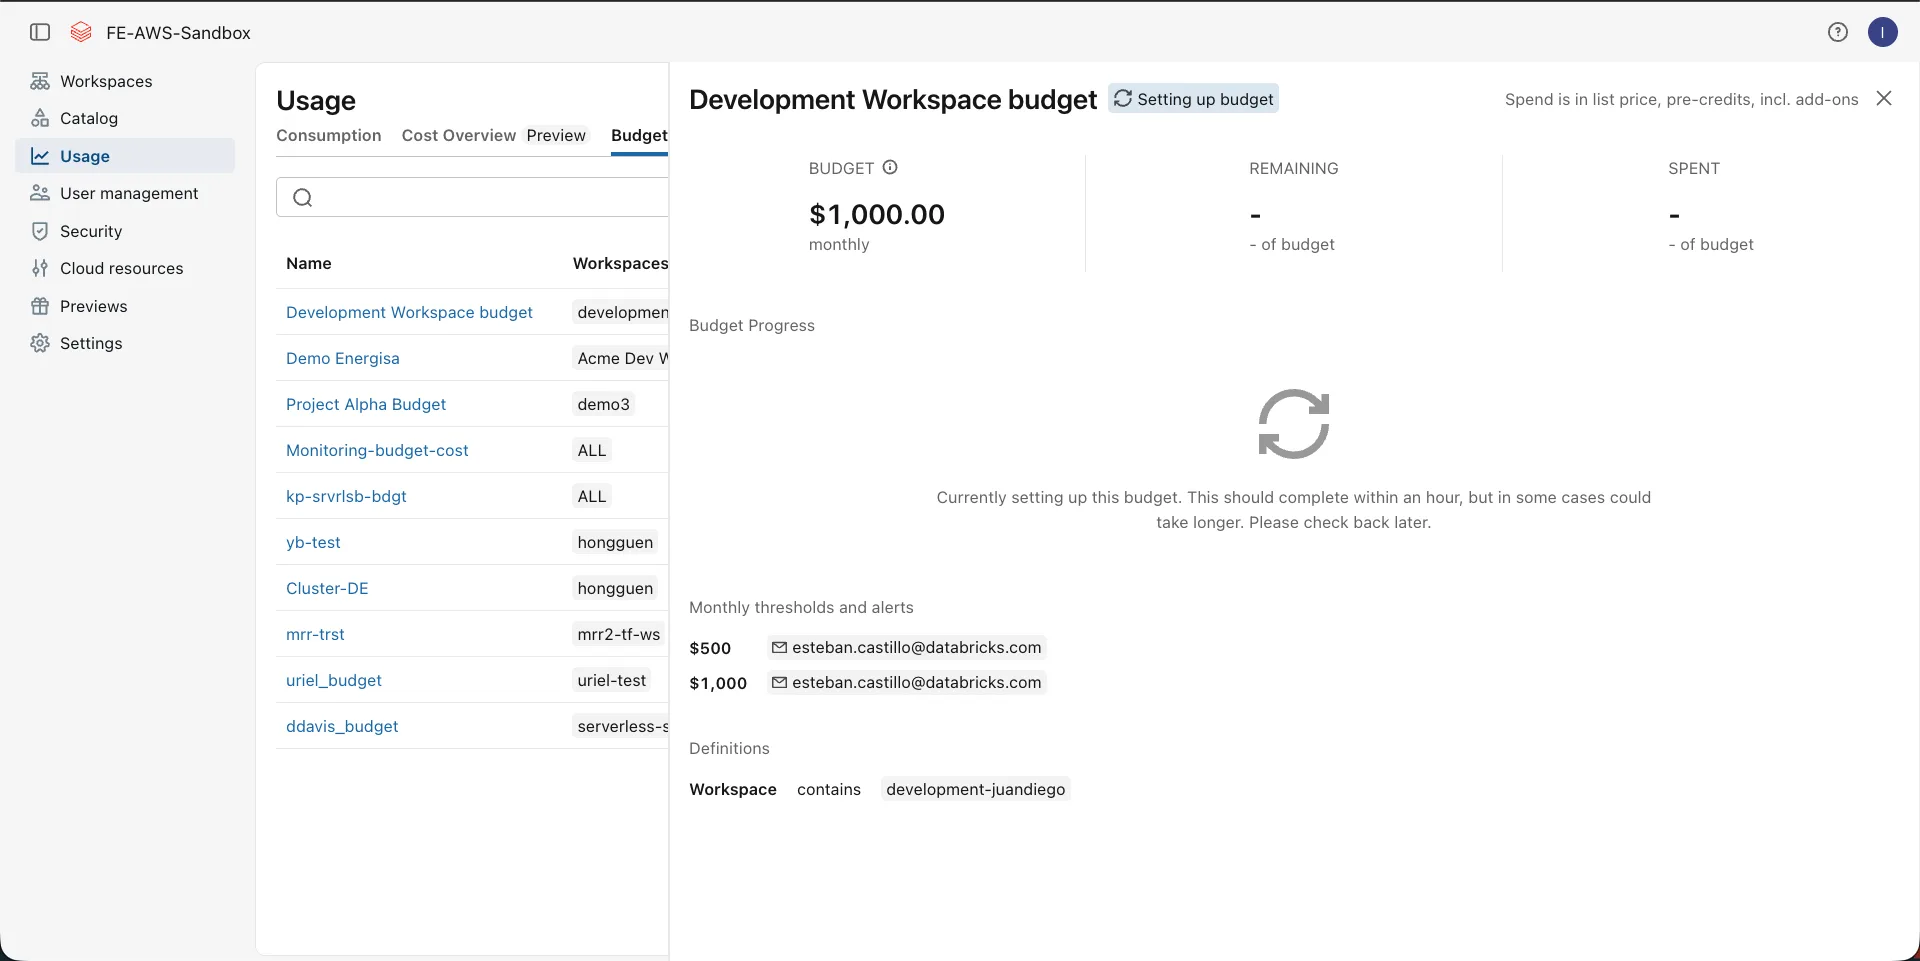This screenshot has height=961, width=1920.
Task: Open Cloud resources in the sidebar
Action: [x=125, y=268]
